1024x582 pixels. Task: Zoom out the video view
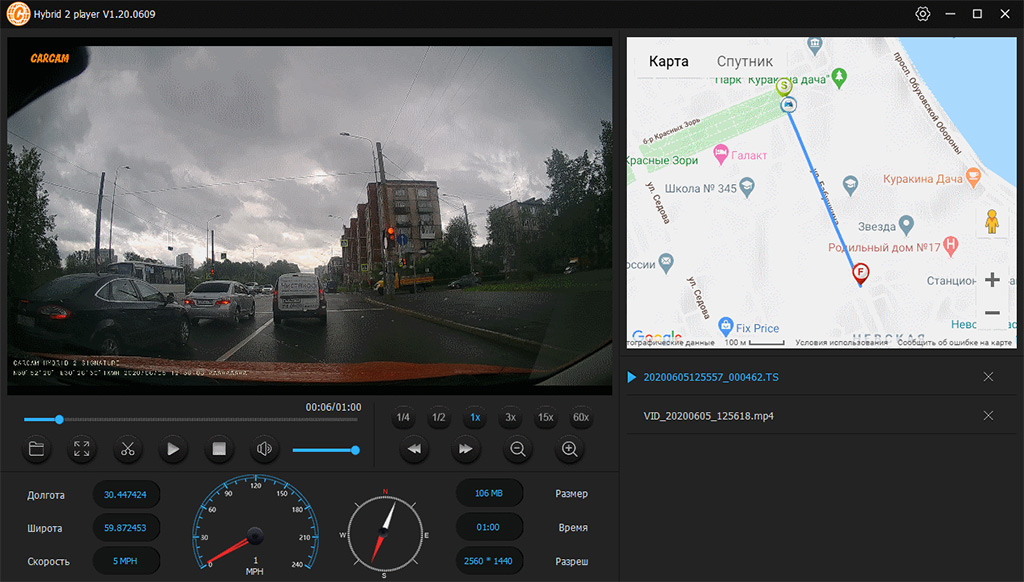click(x=517, y=449)
